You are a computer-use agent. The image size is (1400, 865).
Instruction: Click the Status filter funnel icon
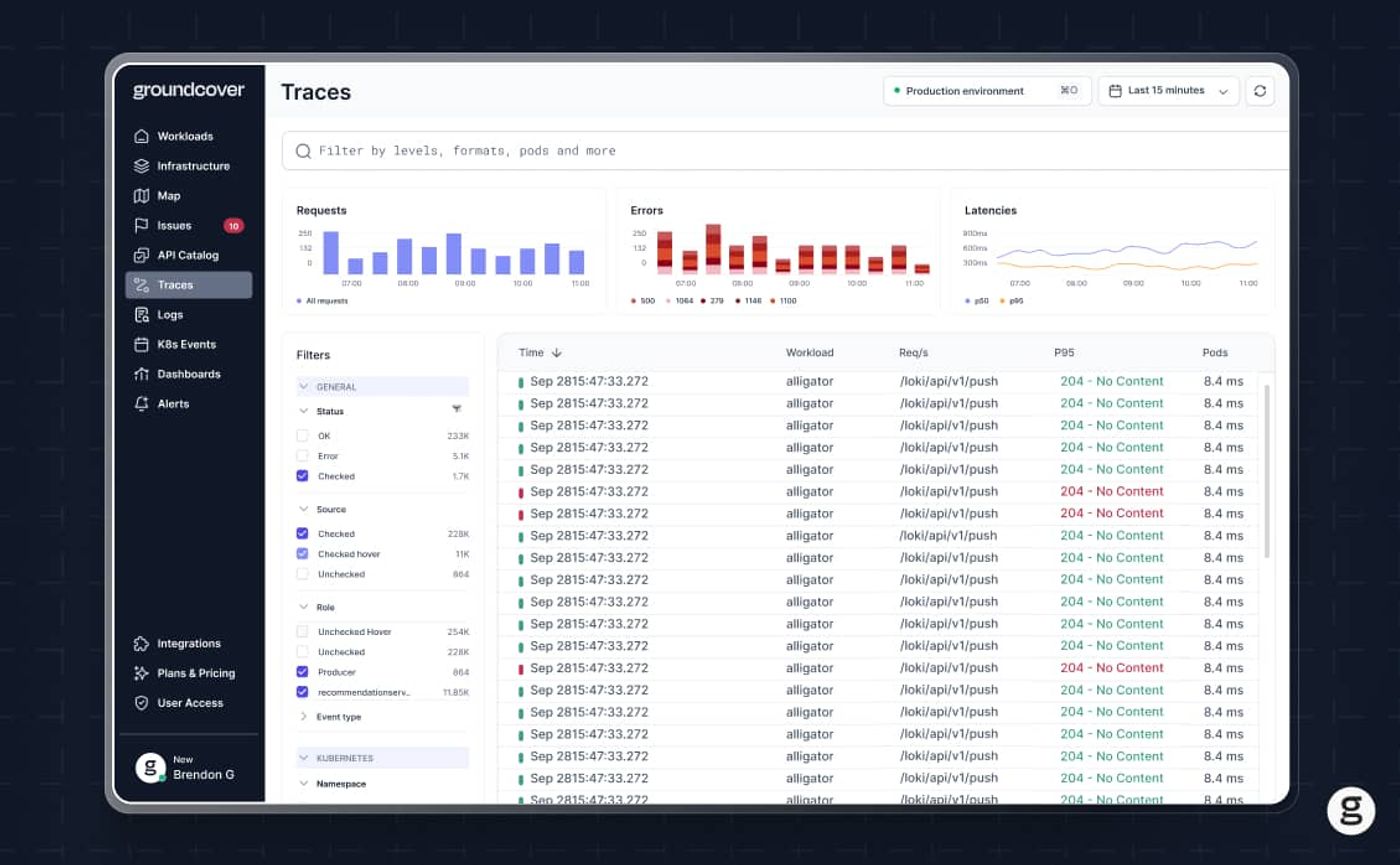457,409
